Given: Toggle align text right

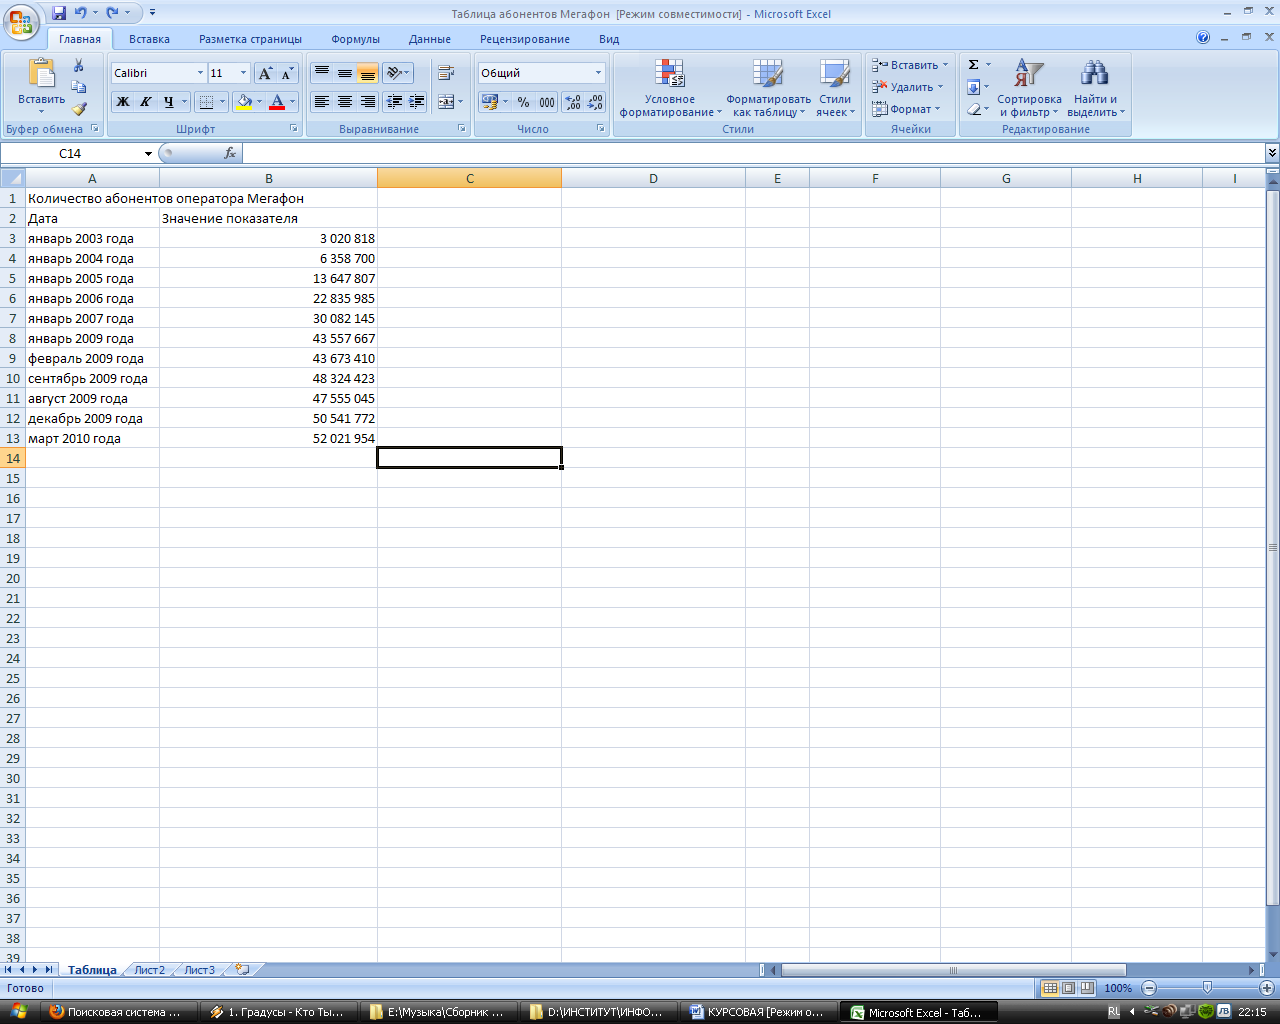Looking at the screenshot, I should (x=368, y=102).
